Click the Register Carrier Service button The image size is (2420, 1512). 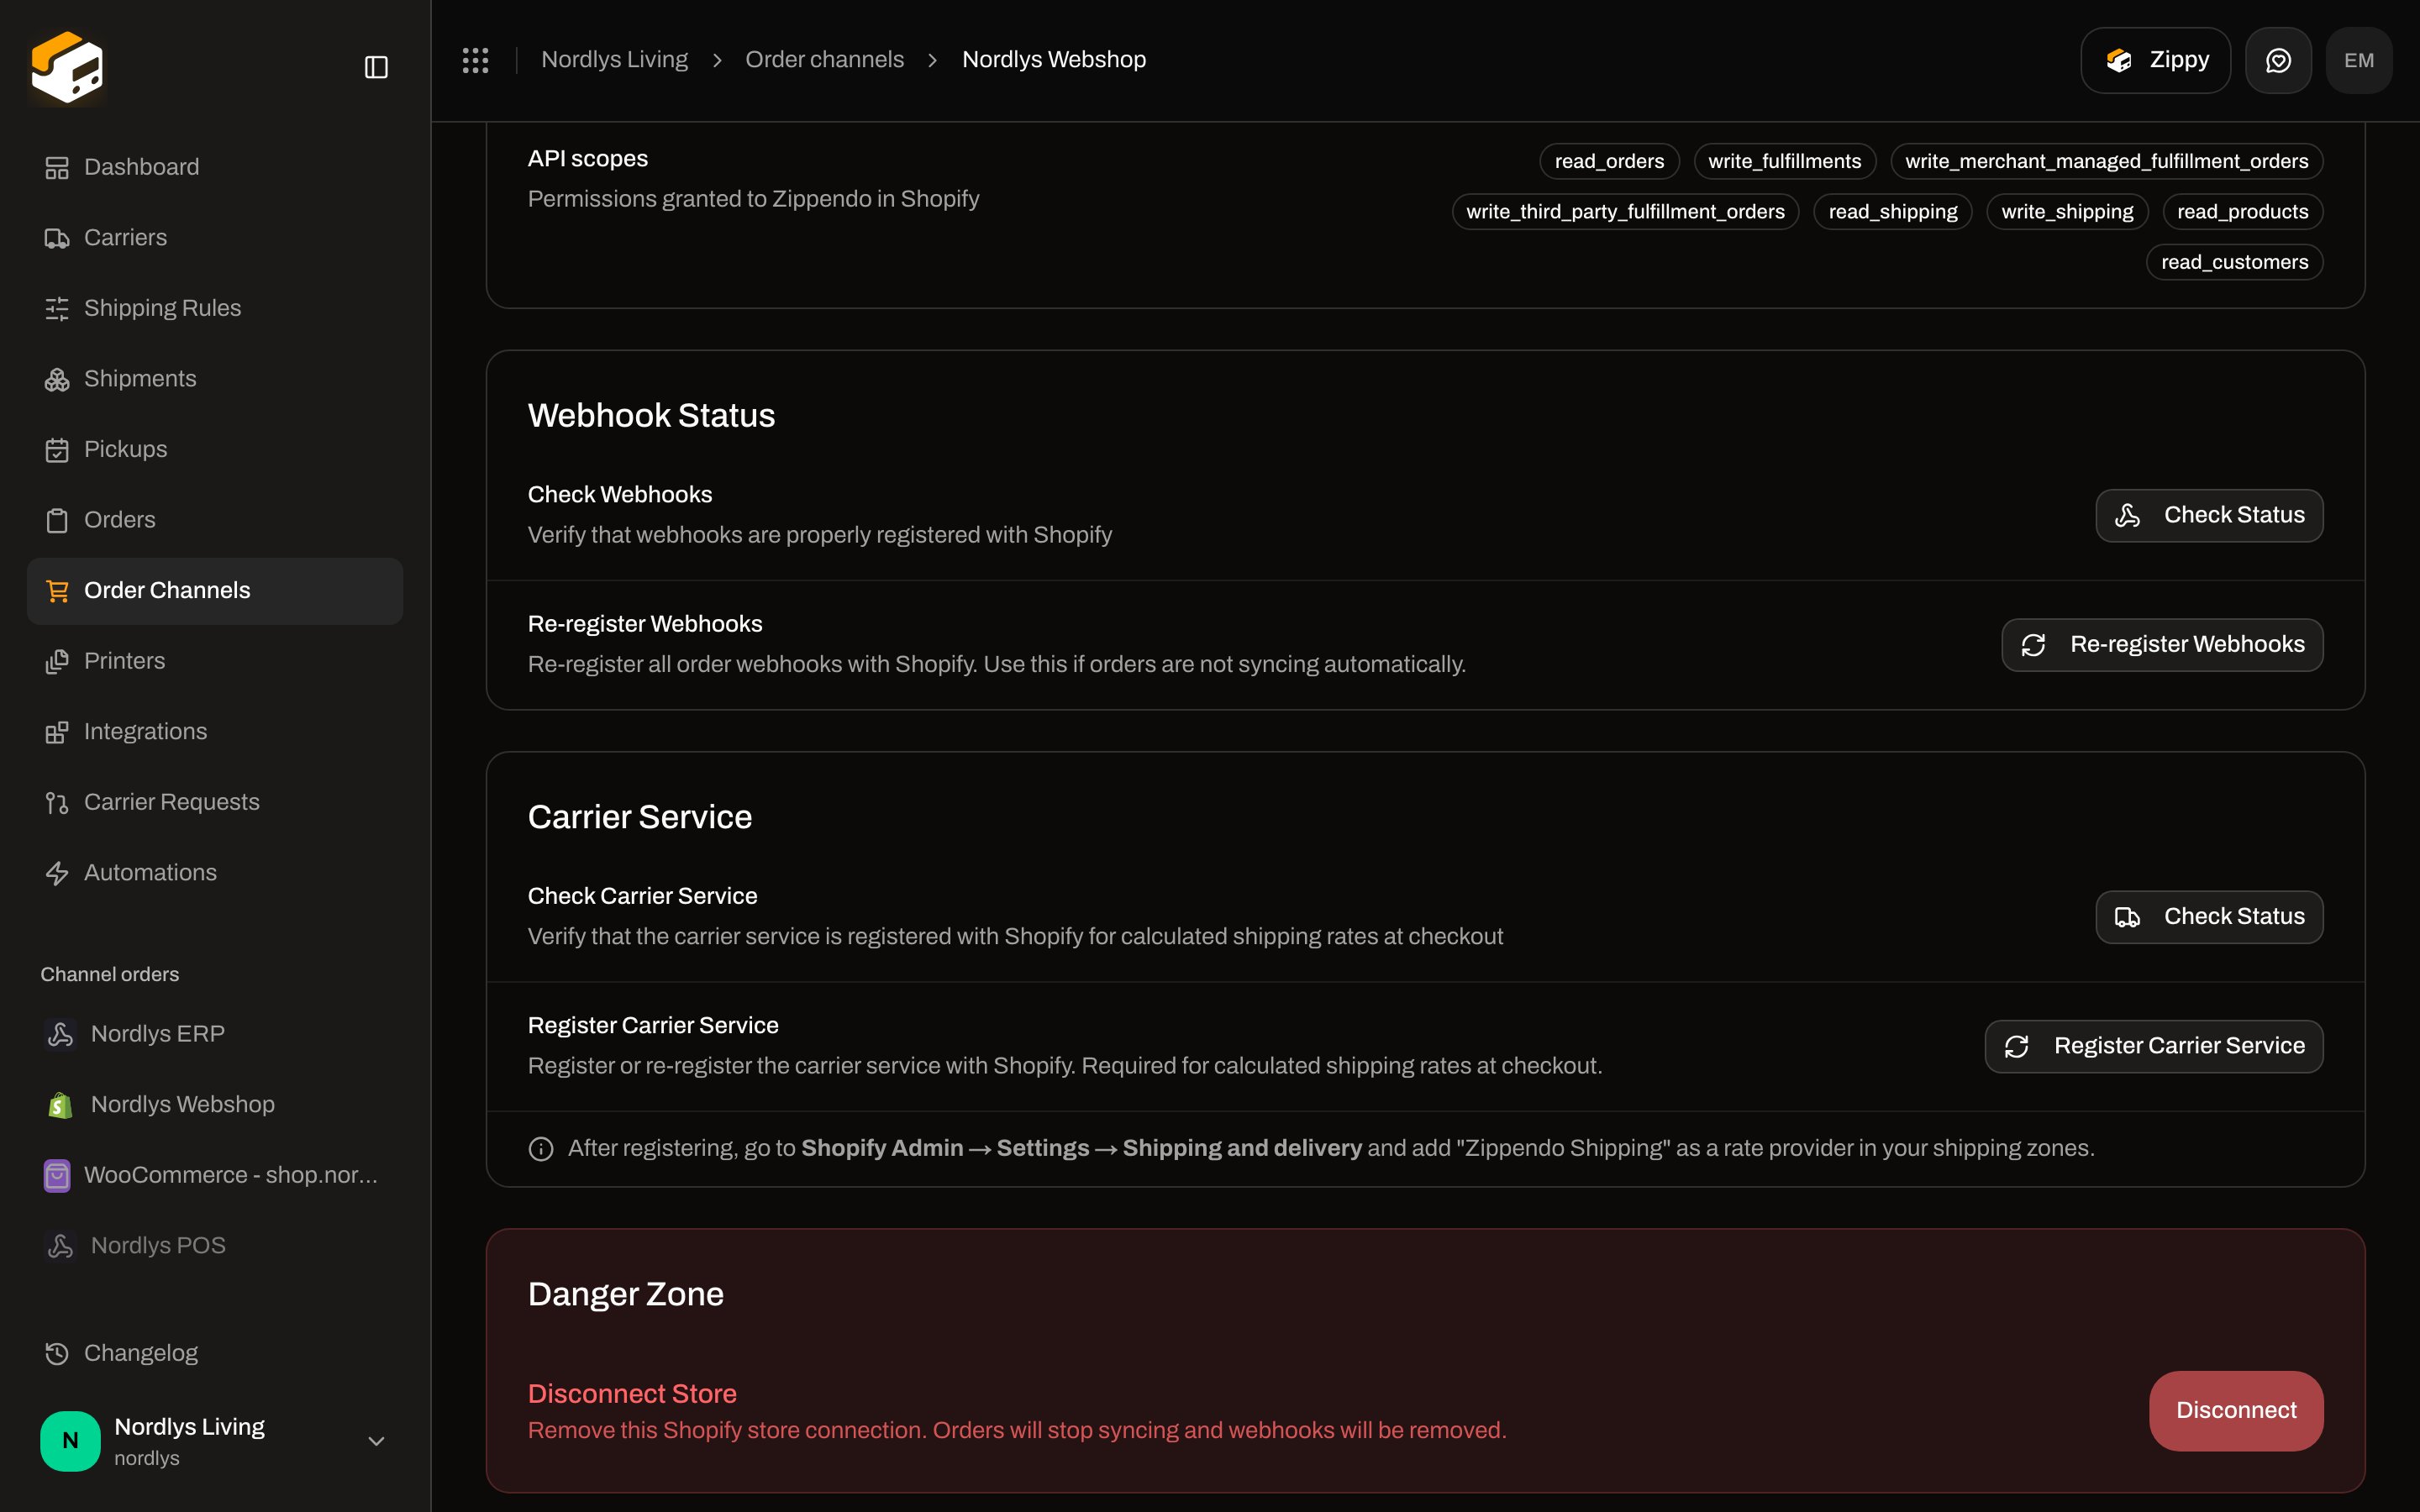click(2154, 1046)
